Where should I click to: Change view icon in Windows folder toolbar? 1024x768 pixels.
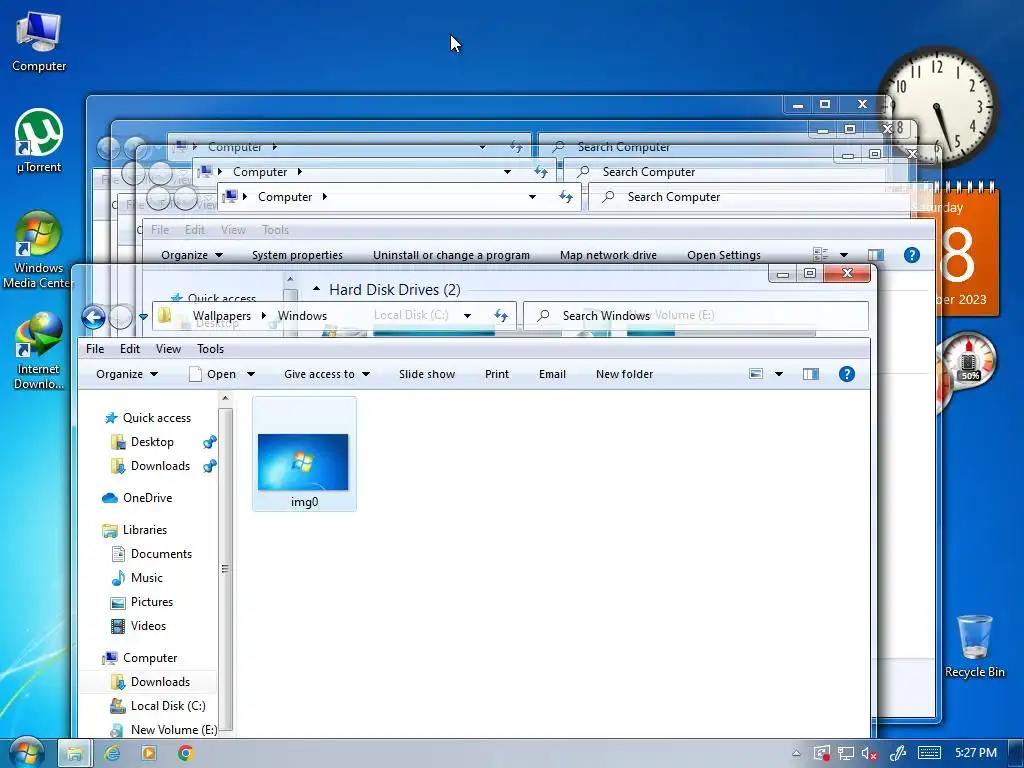pos(756,374)
